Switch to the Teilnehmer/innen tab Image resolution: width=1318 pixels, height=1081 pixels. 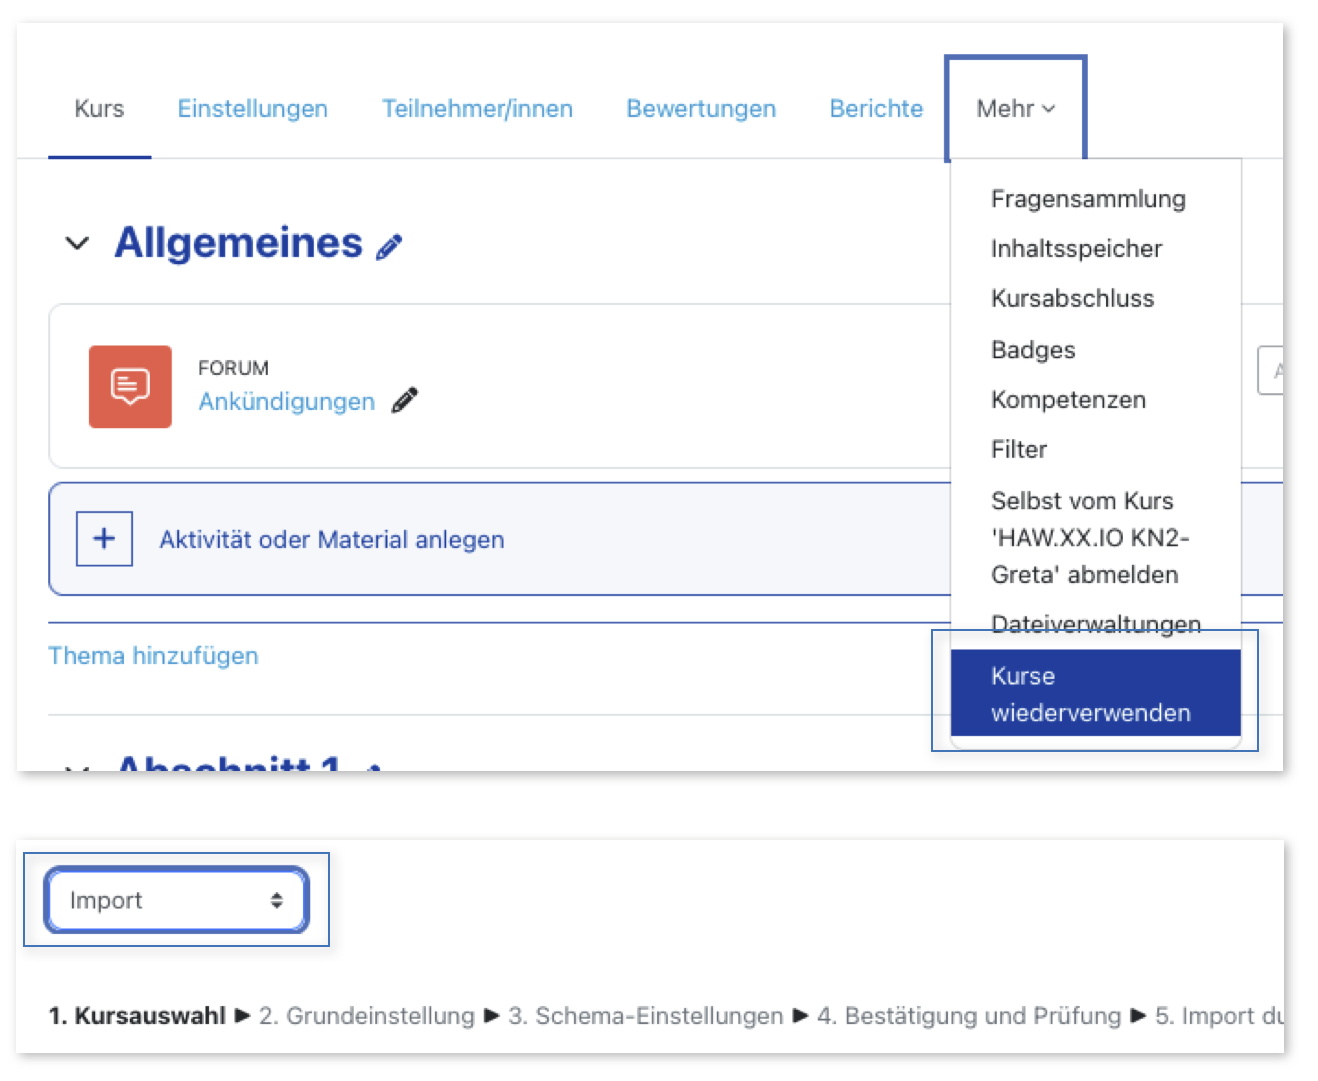(477, 109)
